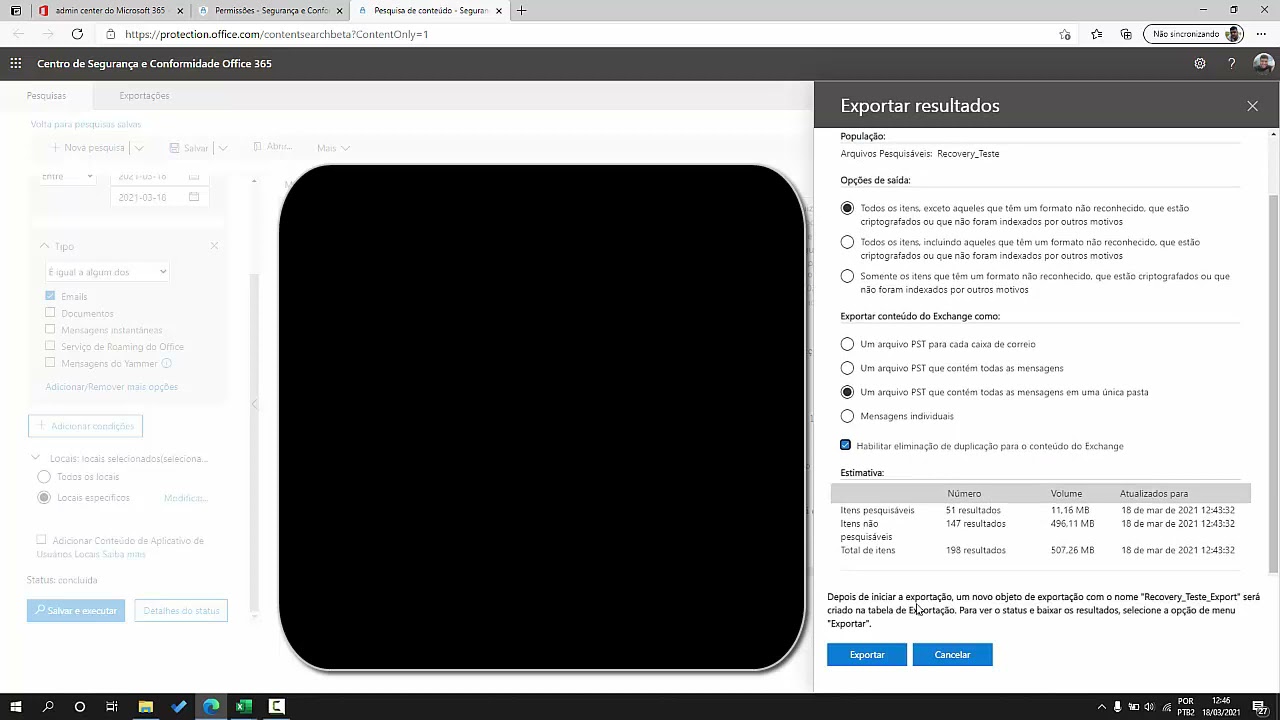Open Windows Start menu
Image resolution: width=1280 pixels, height=720 pixels.
[15, 706]
